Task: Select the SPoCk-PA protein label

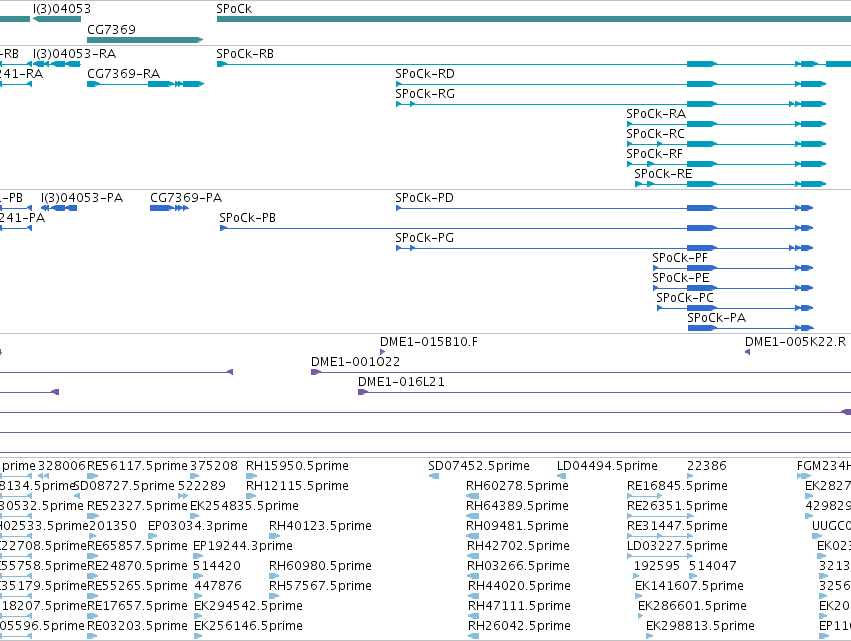Action: coord(716,318)
